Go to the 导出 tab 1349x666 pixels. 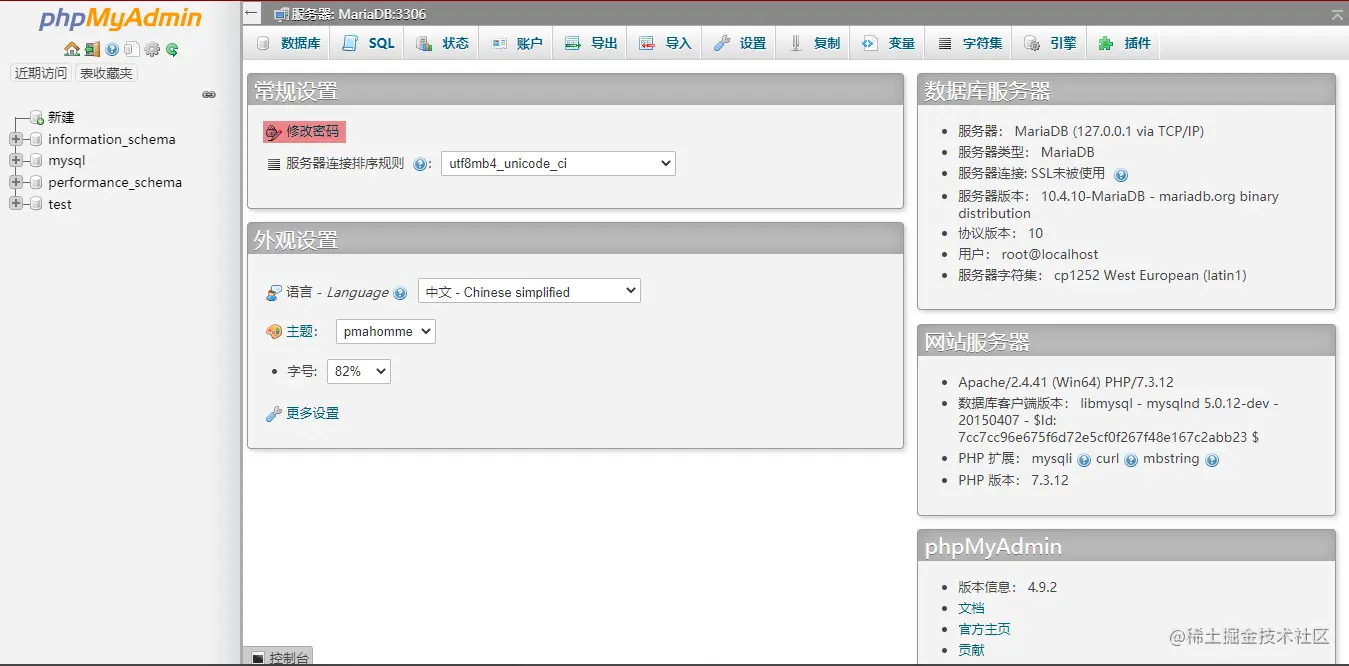click(x=591, y=43)
